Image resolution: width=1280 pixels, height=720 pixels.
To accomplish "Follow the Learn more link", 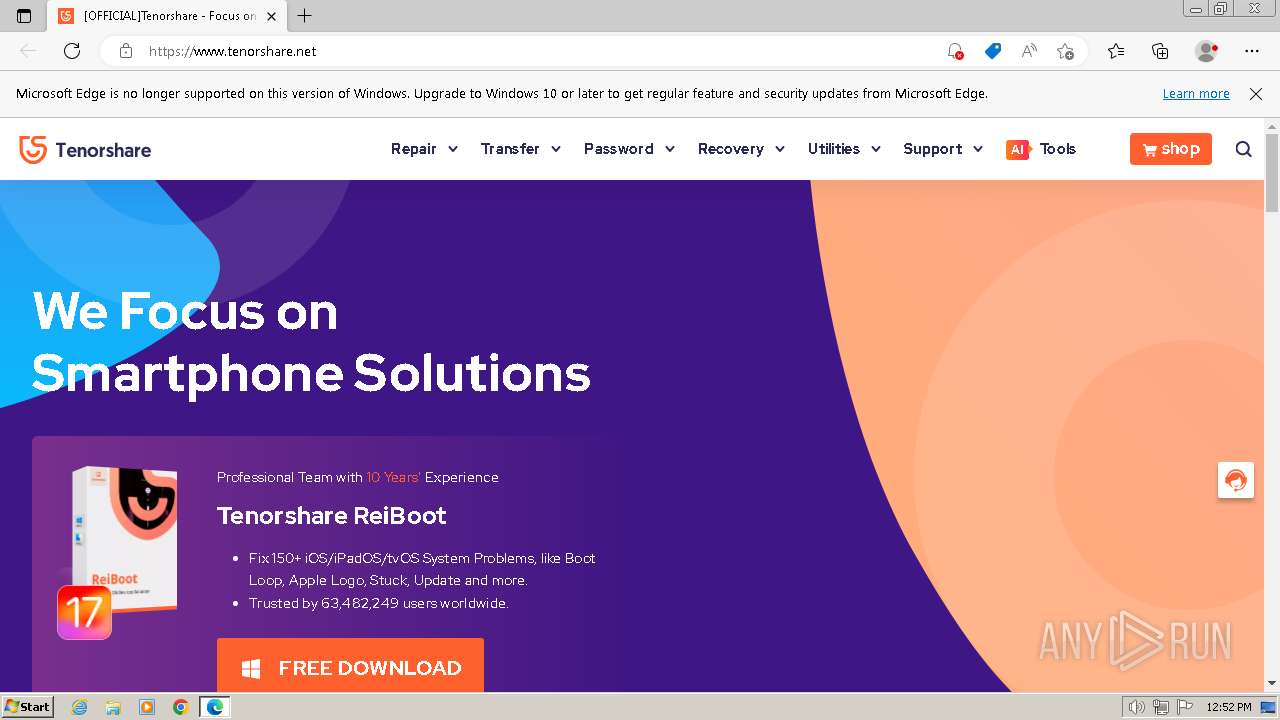I will point(1196,93).
